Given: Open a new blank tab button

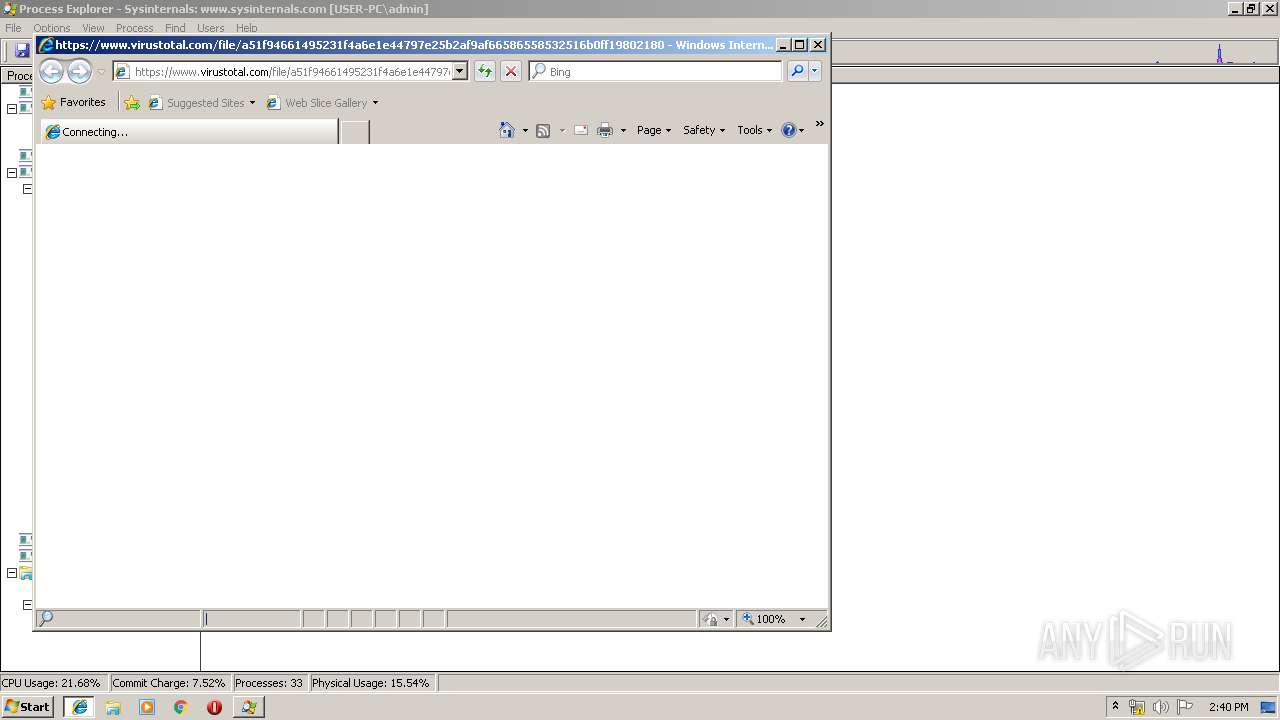Looking at the screenshot, I should pos(355,132).
